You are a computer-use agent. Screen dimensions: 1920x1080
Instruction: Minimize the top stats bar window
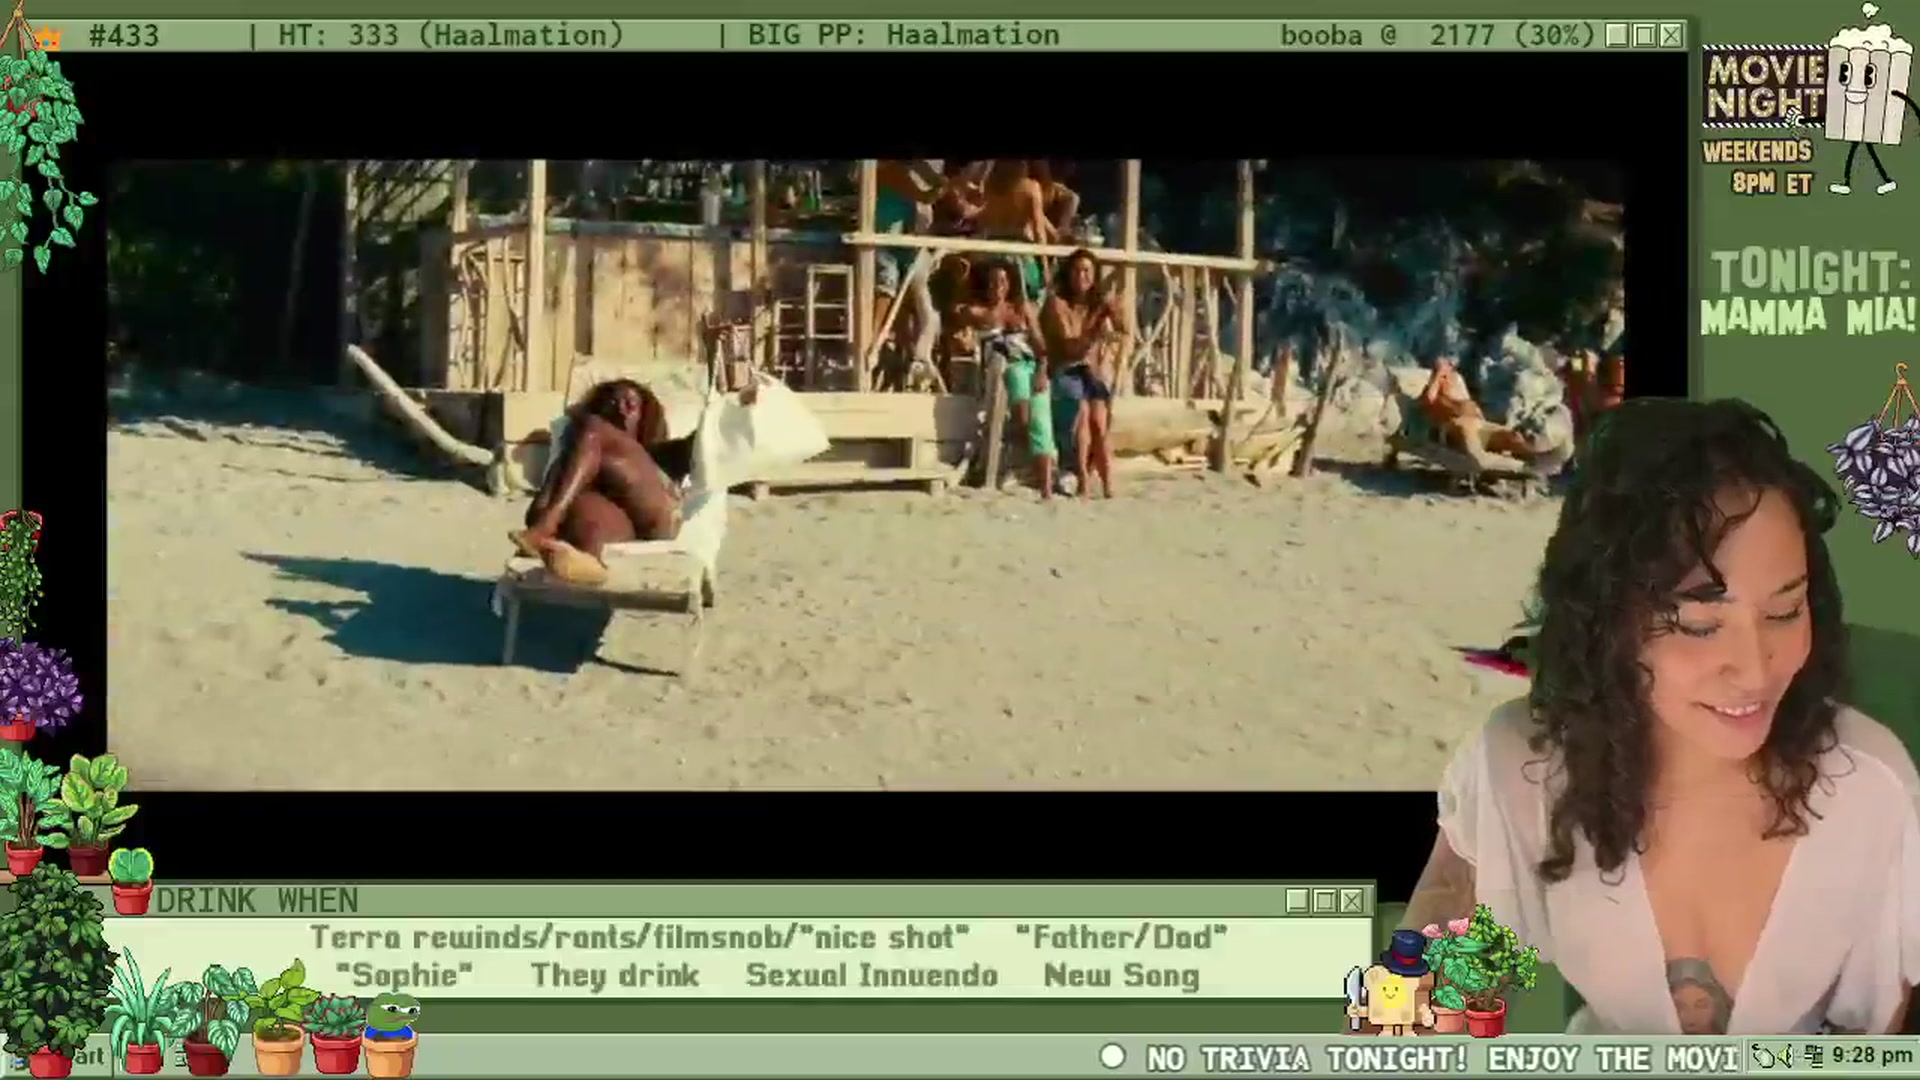point(1617,36)
